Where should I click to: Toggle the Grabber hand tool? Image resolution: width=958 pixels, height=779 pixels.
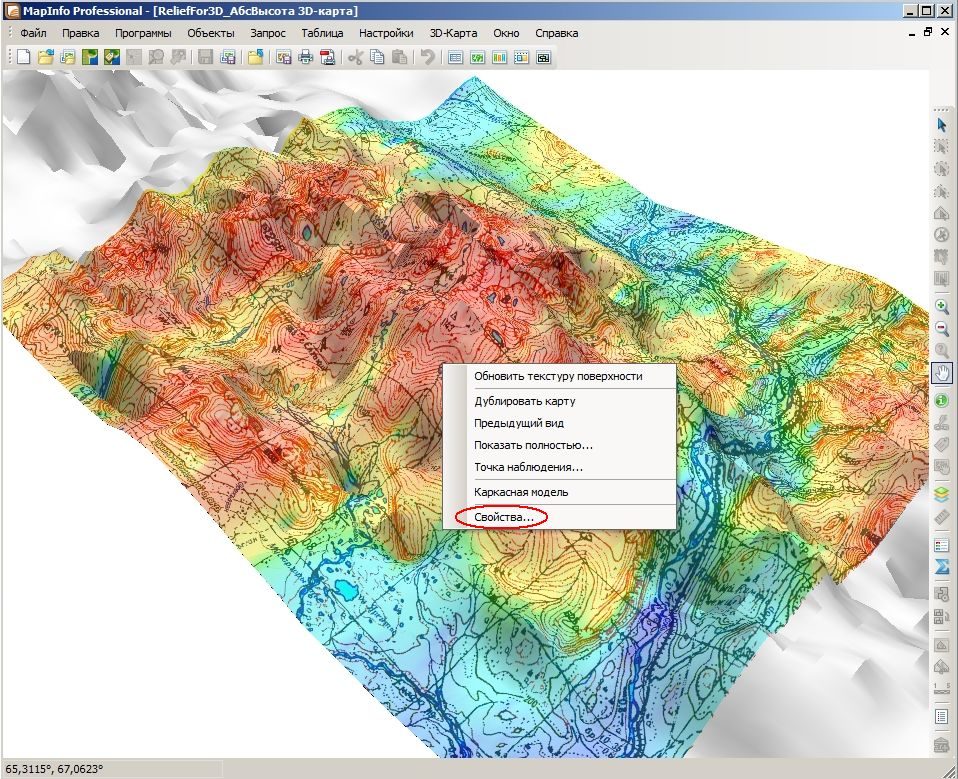coord(942,373)
